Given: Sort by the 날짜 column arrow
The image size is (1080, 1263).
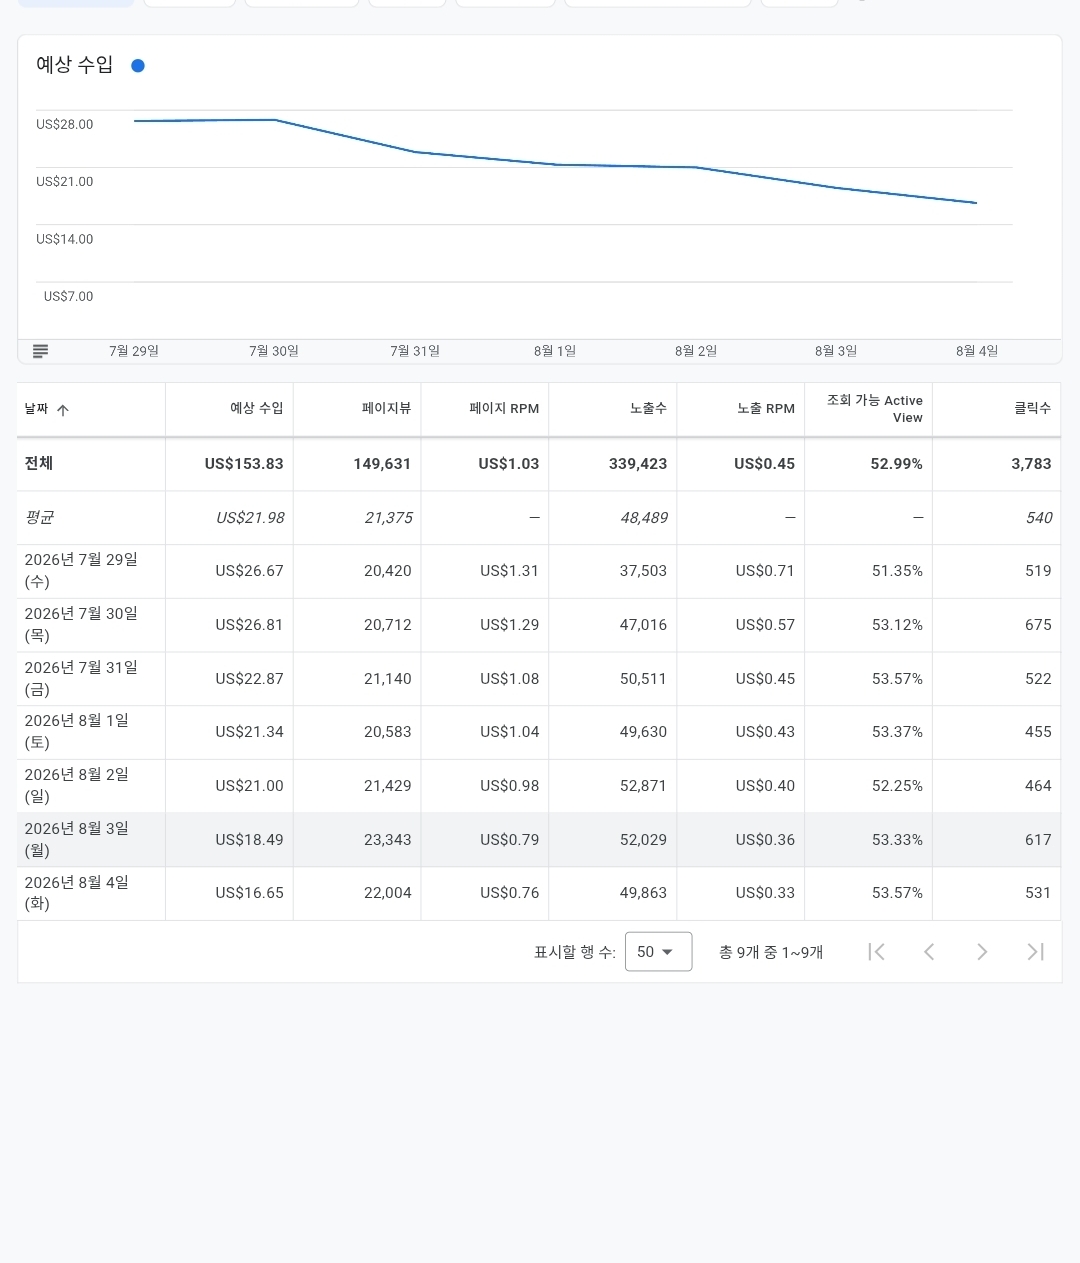Looking at the screenshot, I should point(63,410).
